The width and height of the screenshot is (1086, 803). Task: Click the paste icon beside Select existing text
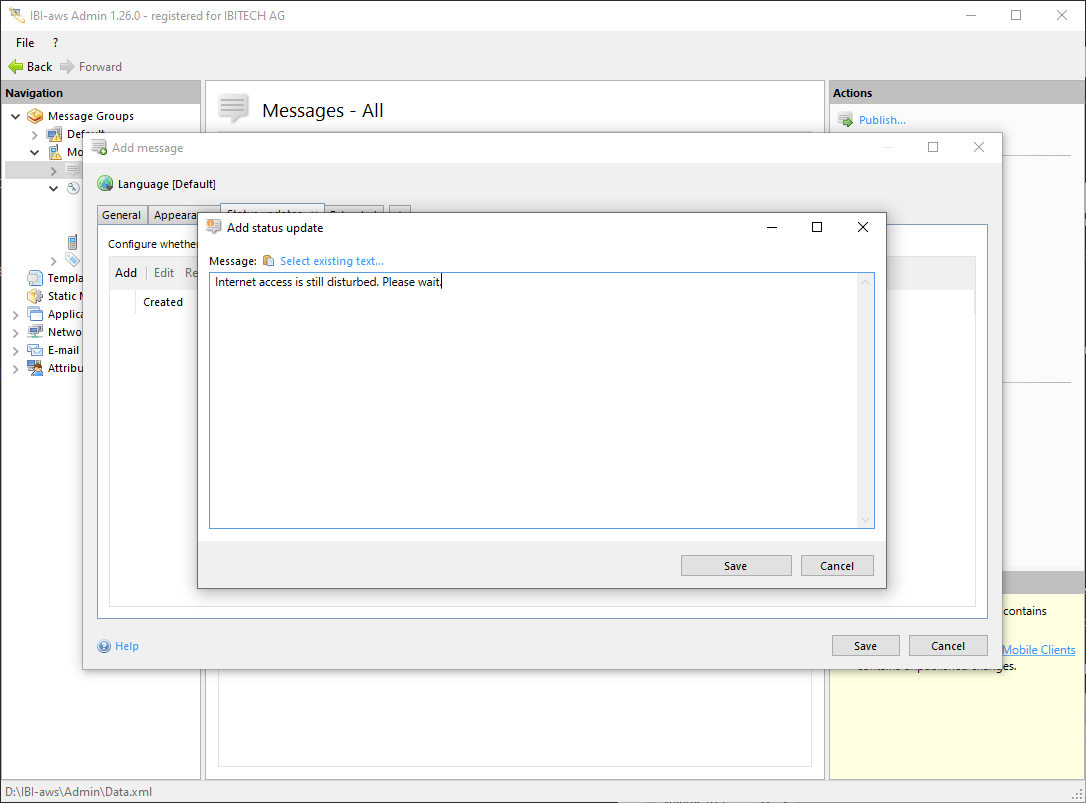268,261
